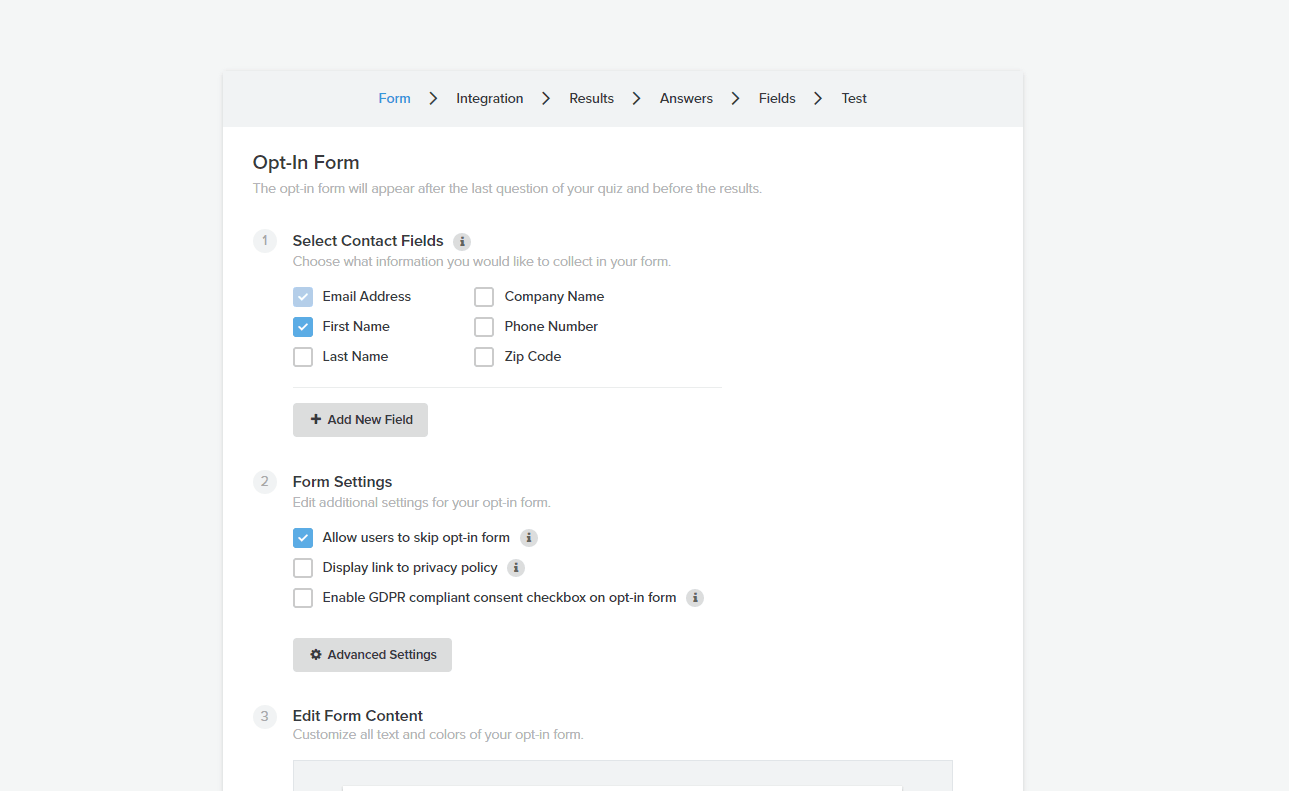Check the Phone Number field
Screen dimensions: 1289x791
[x=484, y=327]
